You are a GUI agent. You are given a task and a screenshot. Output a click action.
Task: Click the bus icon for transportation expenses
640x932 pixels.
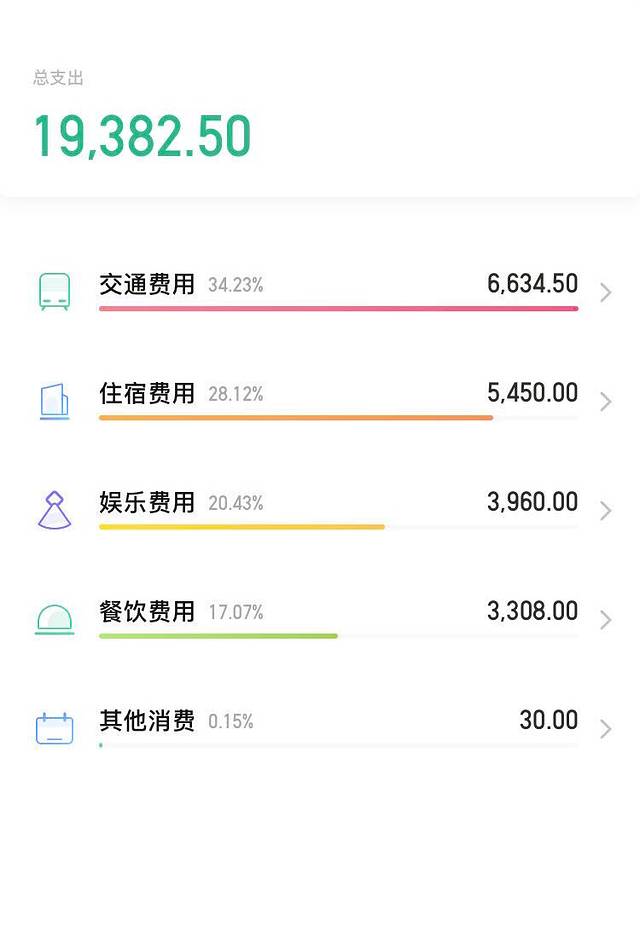[54, 291]
